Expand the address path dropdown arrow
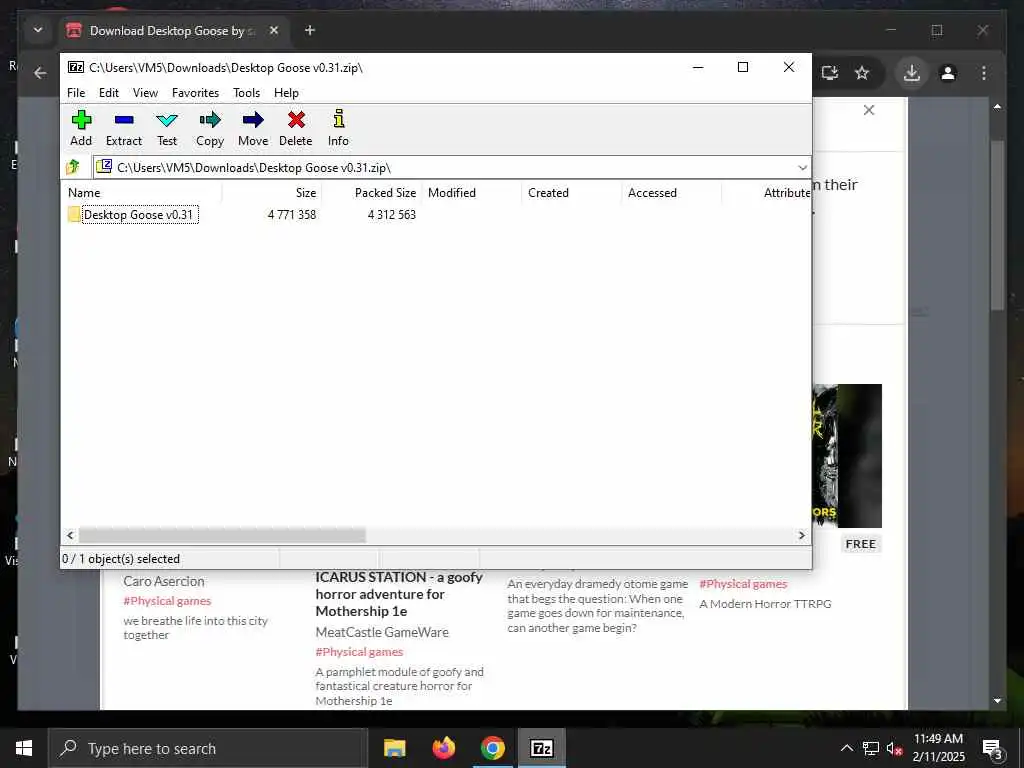The height and width of the screenshot is (768, 1024). 802,168
